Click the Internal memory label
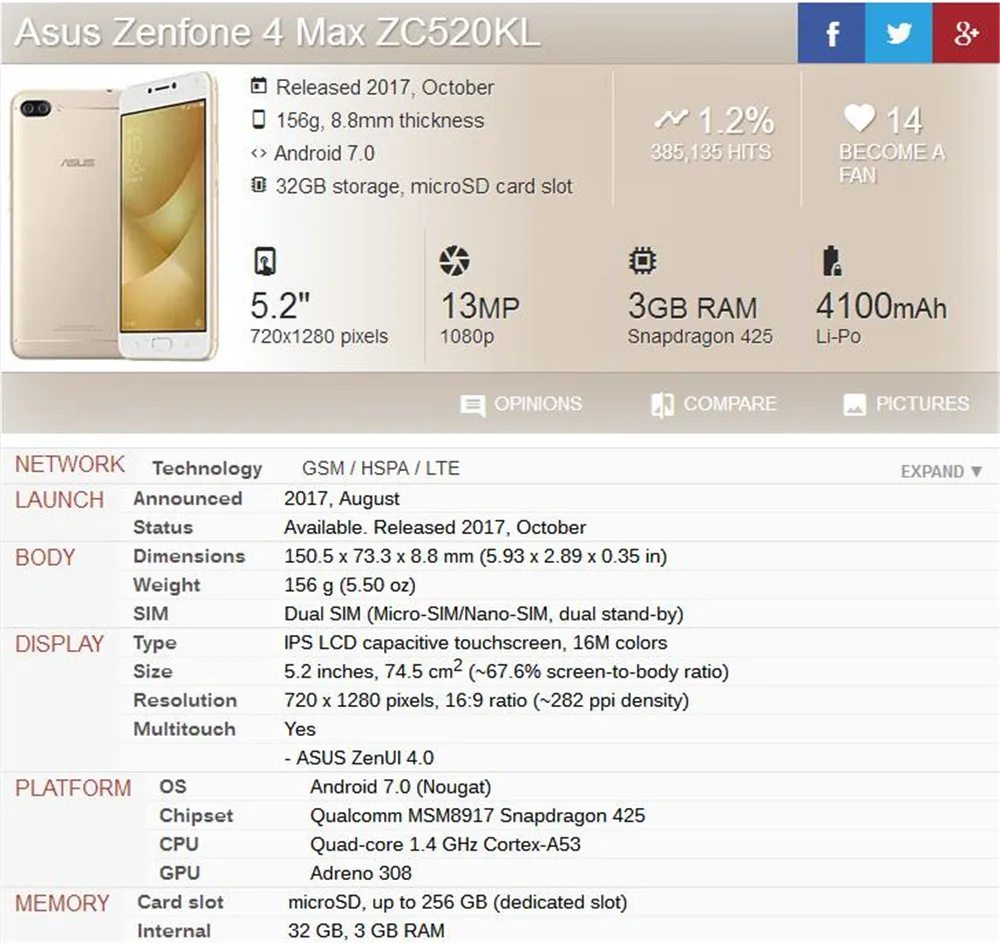This screenshot has width=1000, height=943. coord(173,931)
